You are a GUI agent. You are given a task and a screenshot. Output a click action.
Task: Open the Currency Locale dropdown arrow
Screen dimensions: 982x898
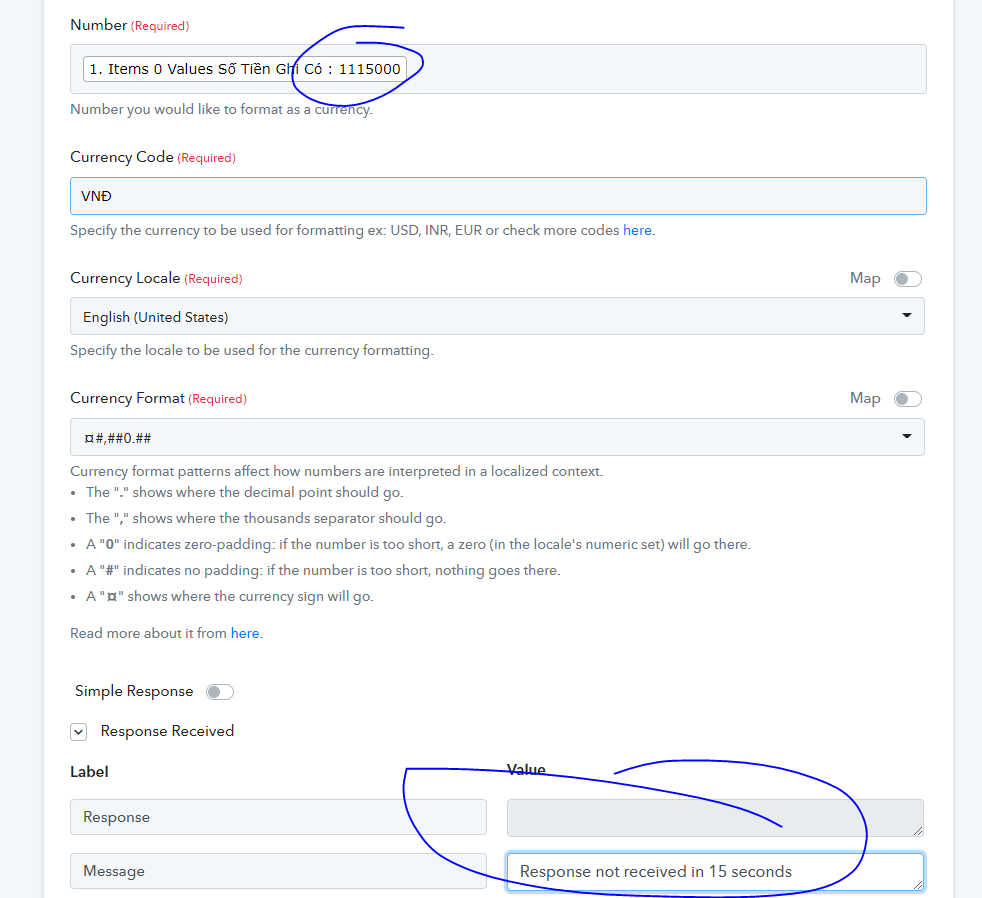pos(906,315)
